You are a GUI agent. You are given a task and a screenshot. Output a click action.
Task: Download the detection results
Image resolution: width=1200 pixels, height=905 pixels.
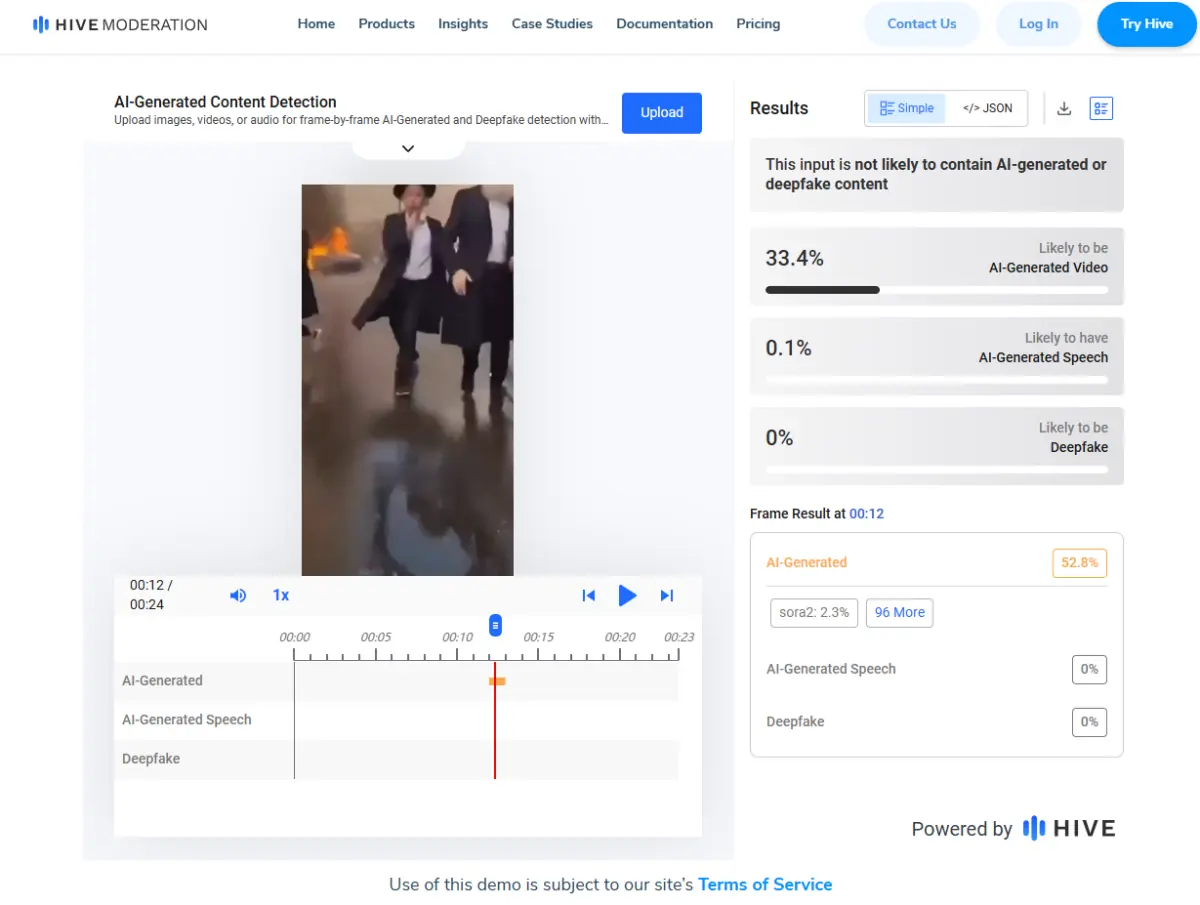(x=1064, y=108)
